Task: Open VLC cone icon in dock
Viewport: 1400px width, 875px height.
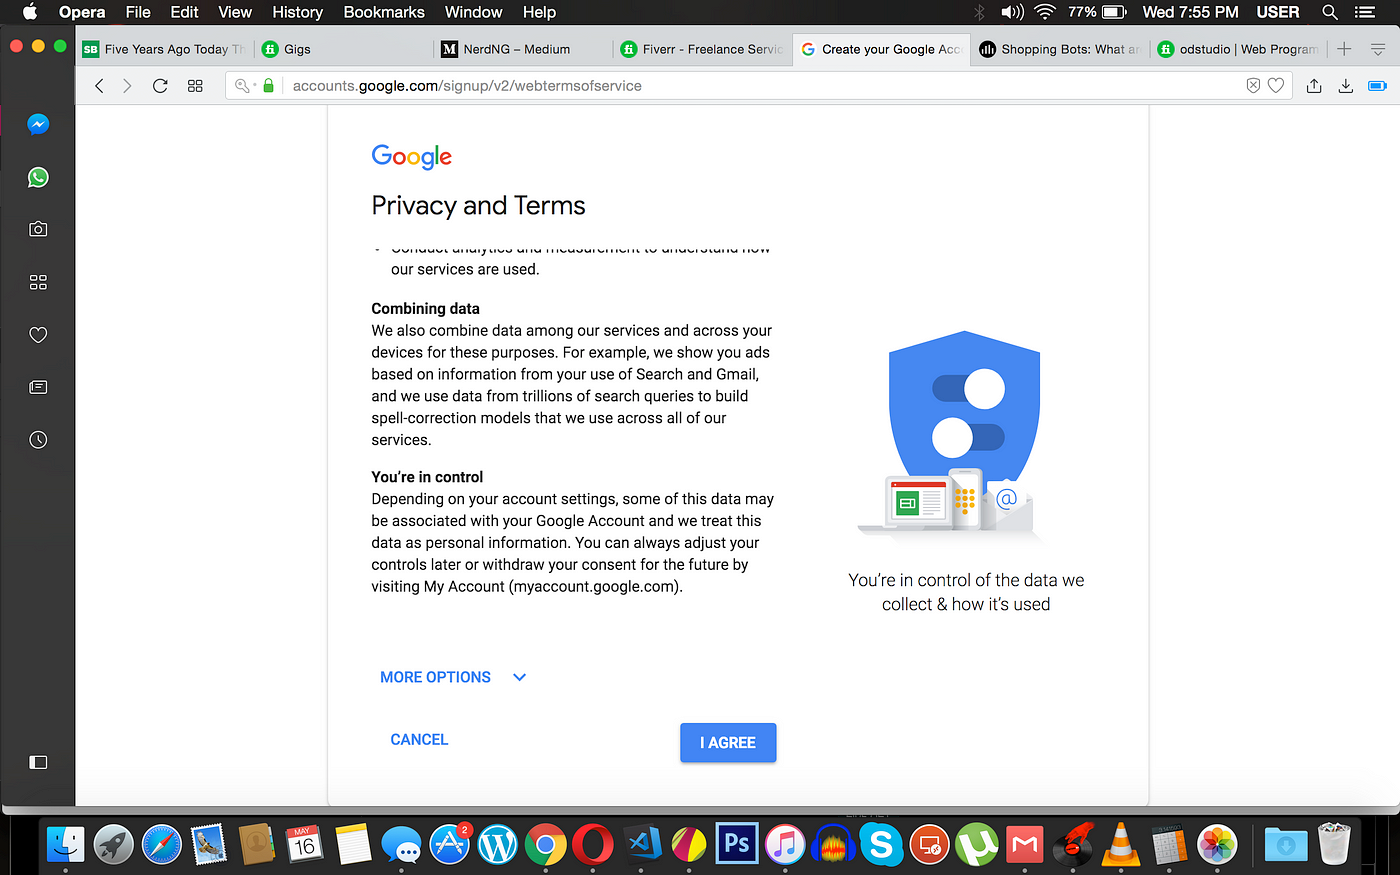Action: 1121,844
